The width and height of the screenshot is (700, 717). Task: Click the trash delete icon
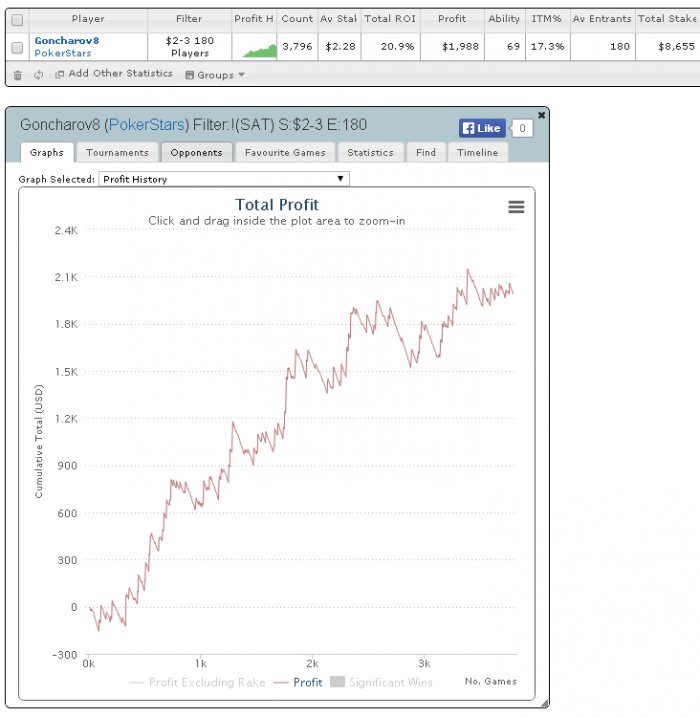pyautogui.click(x=17, y=75)
